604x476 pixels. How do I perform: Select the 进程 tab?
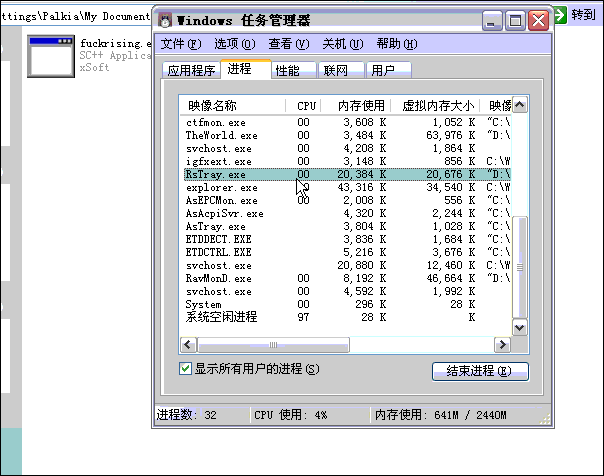click(x=246, y=69)
